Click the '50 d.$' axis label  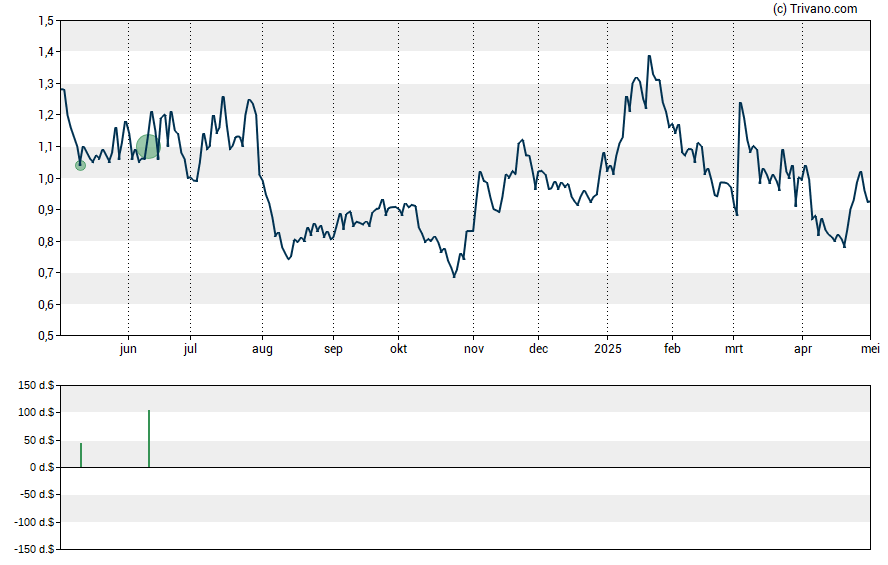pos(39,440)
